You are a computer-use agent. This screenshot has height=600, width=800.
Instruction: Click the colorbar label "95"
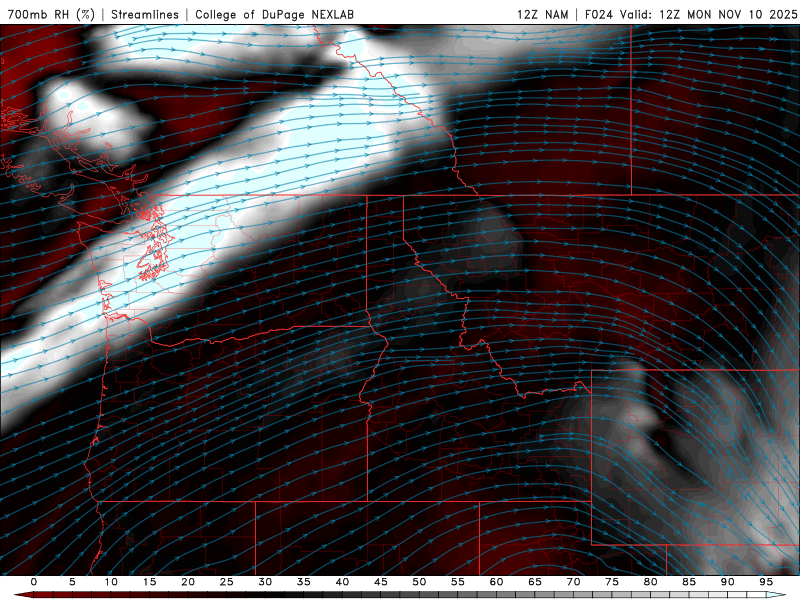[x=766, y=582]
